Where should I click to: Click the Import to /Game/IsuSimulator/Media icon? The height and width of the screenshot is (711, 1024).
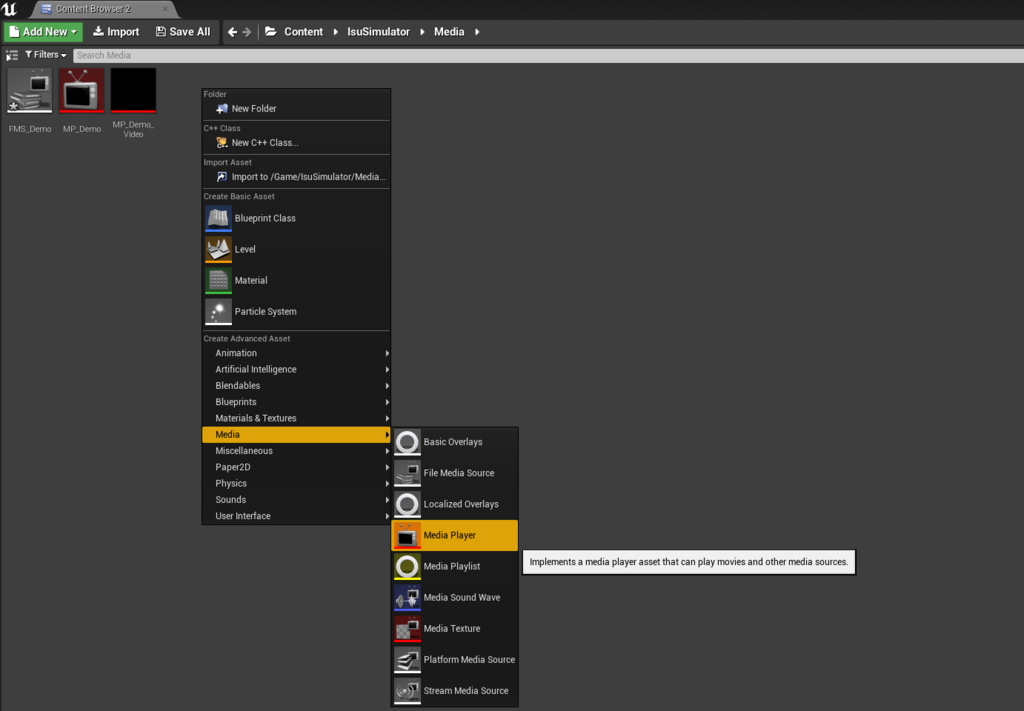(x=222, y=176)
